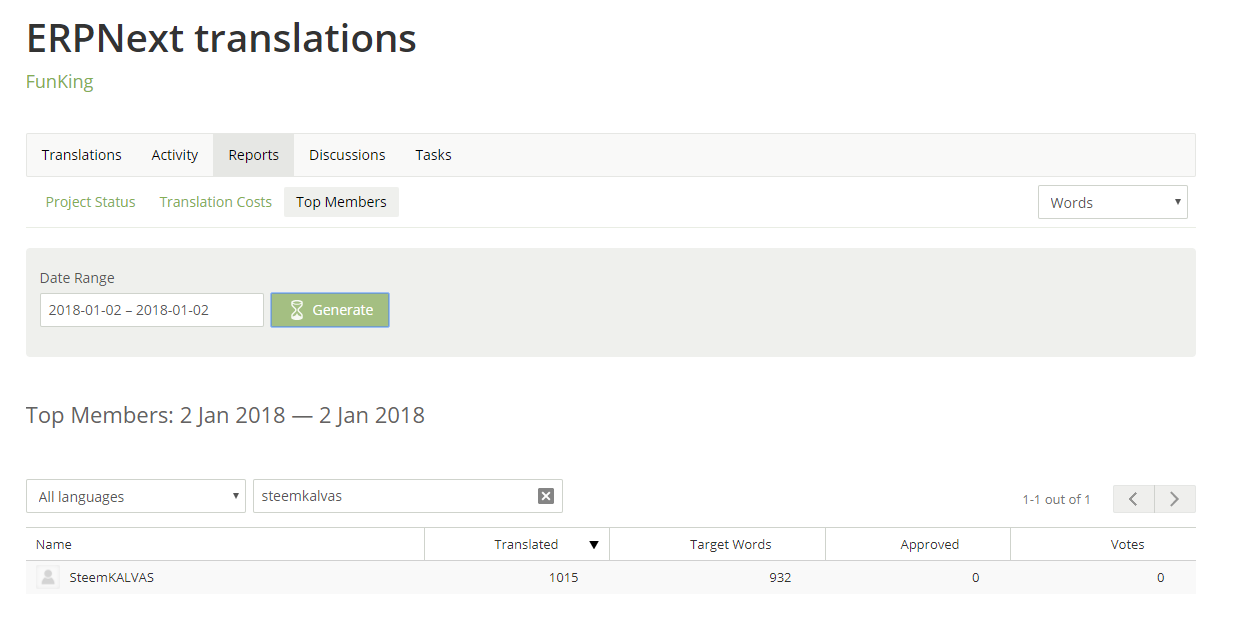Open the FunKing profile link

pos(60,82)
